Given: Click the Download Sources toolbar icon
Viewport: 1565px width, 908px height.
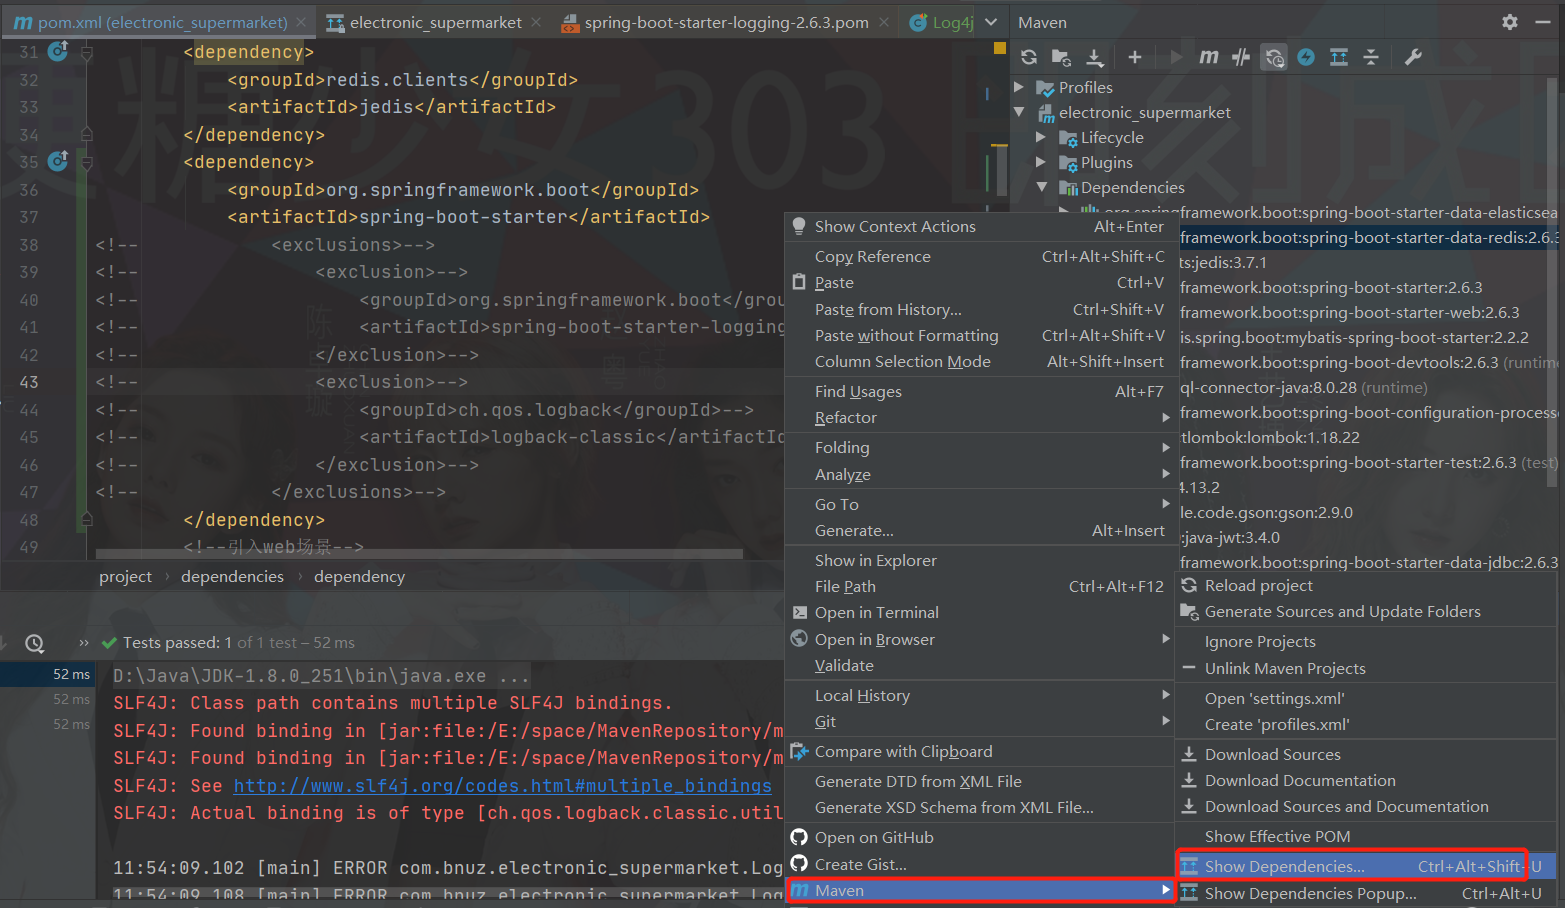Looking at the screenshot, I should 1094,57.
